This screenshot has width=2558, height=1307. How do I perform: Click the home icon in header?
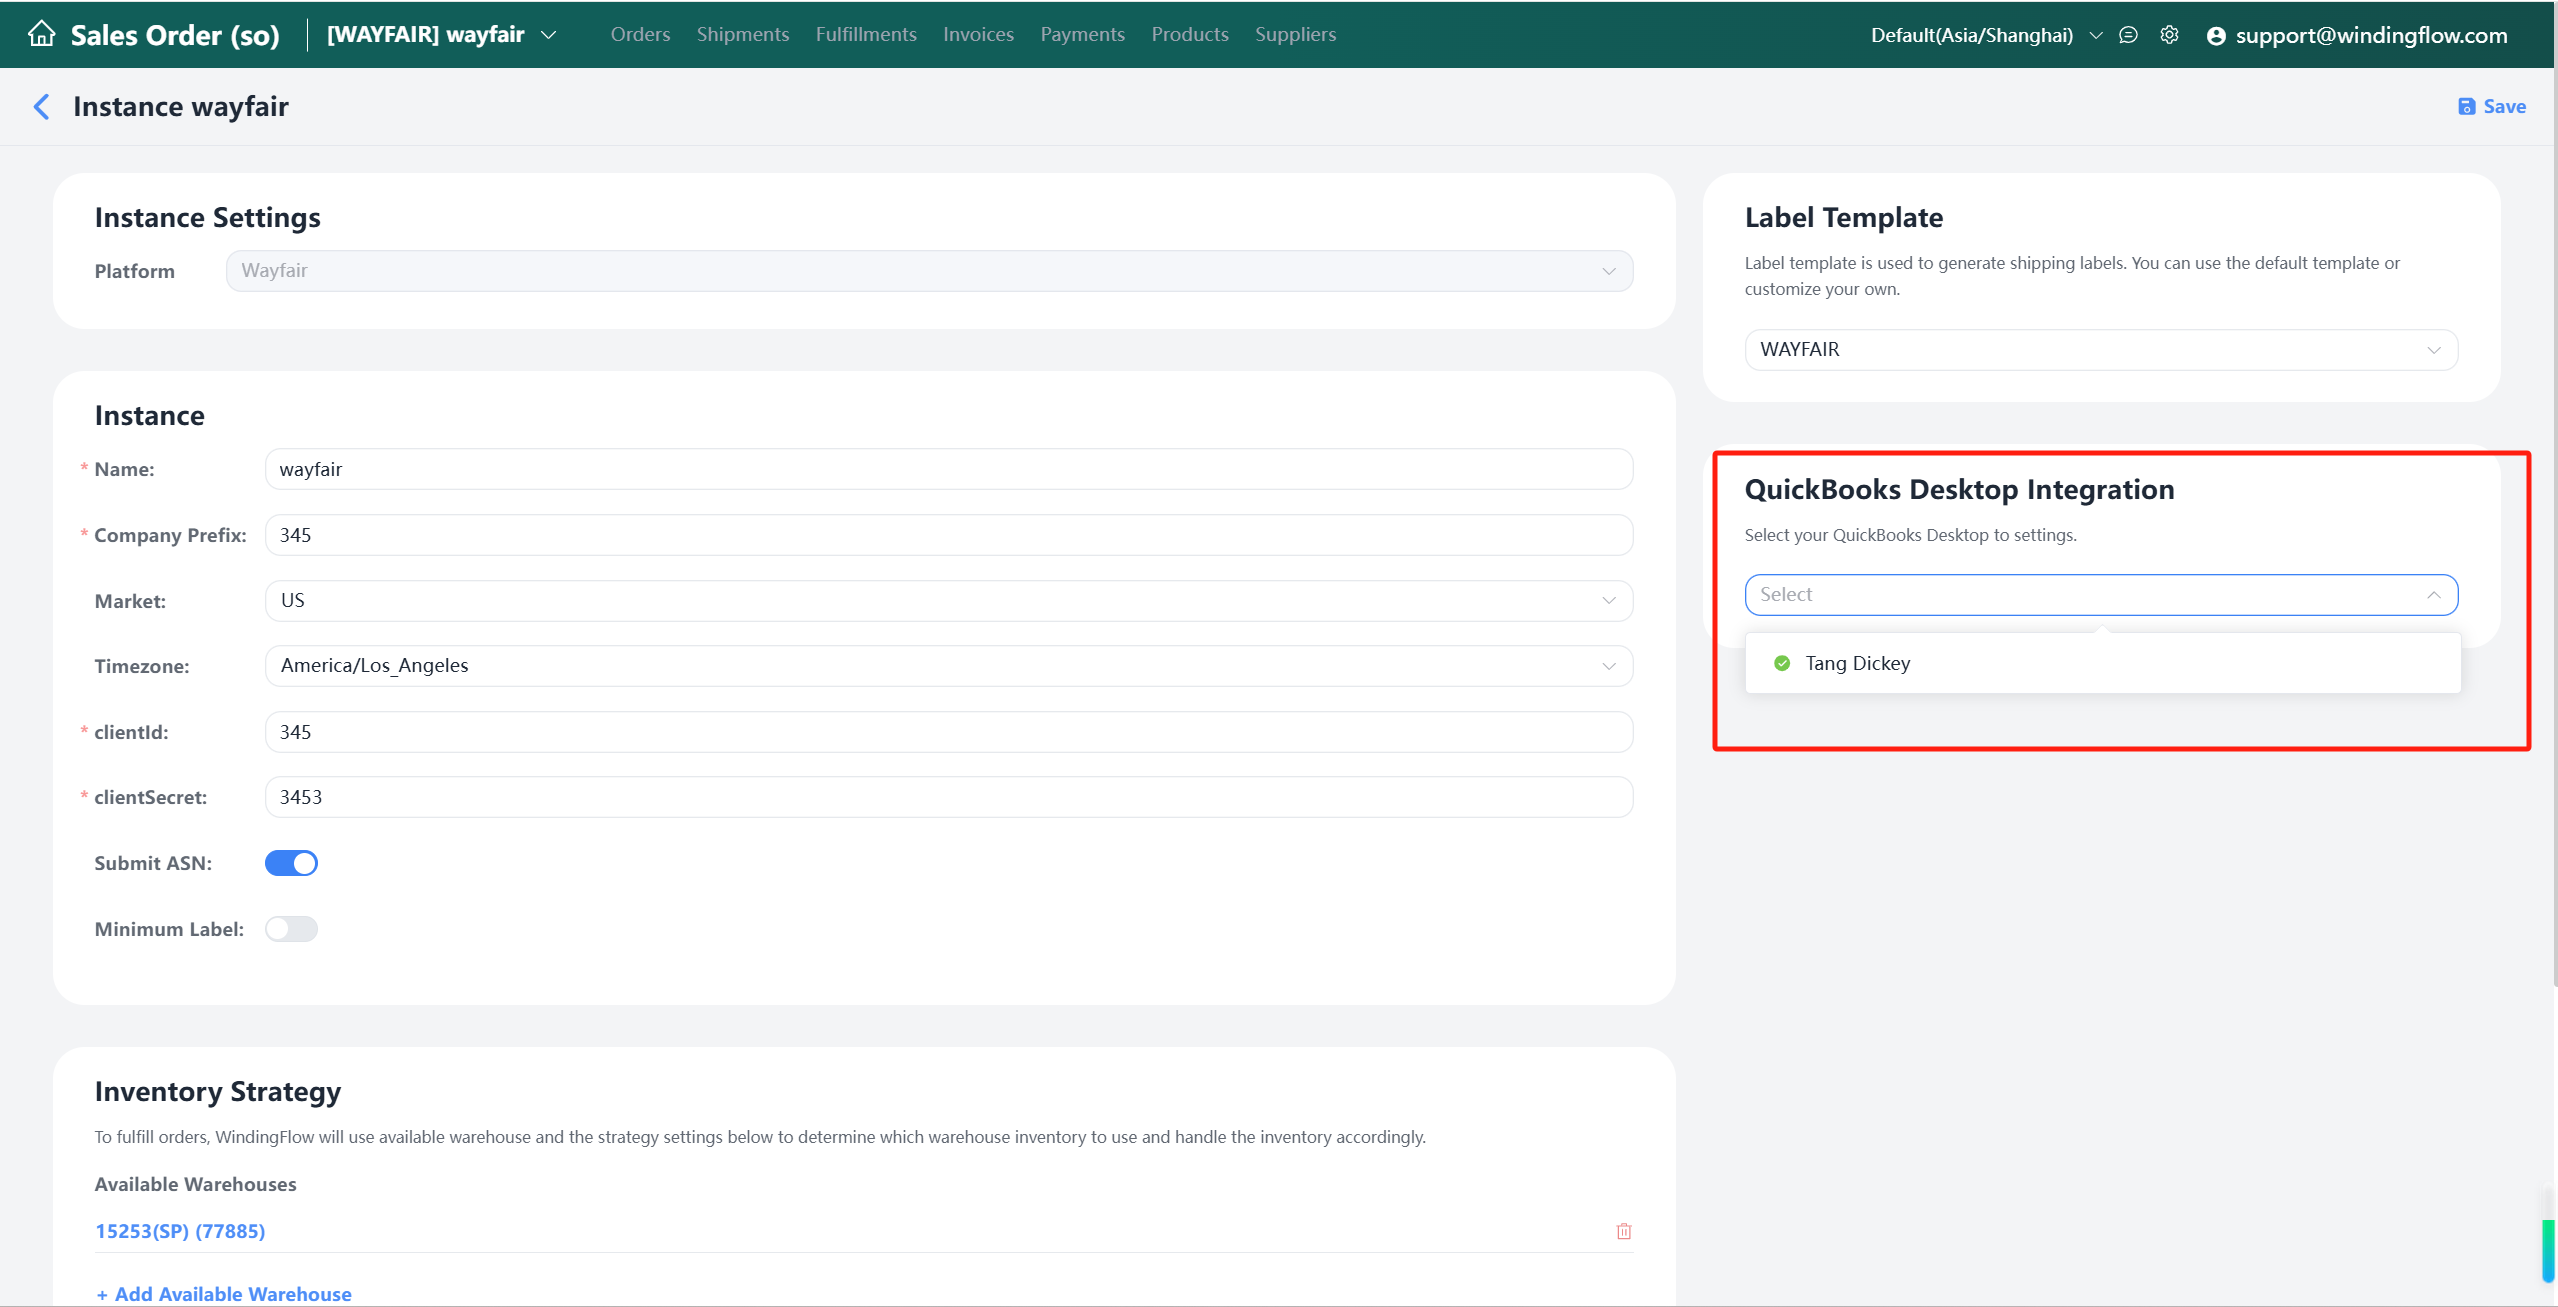tap(41, 34)
